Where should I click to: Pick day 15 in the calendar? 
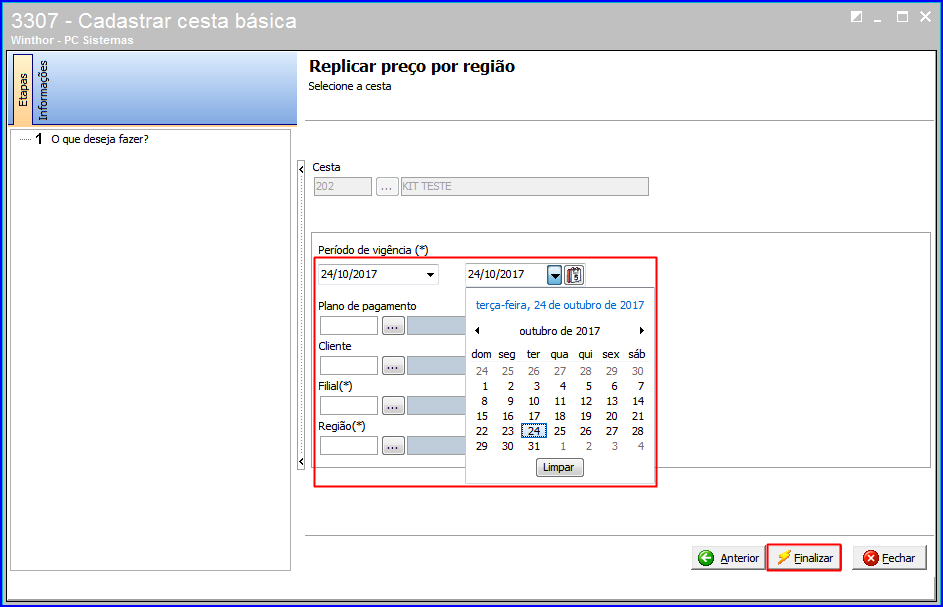coord(482,416)
